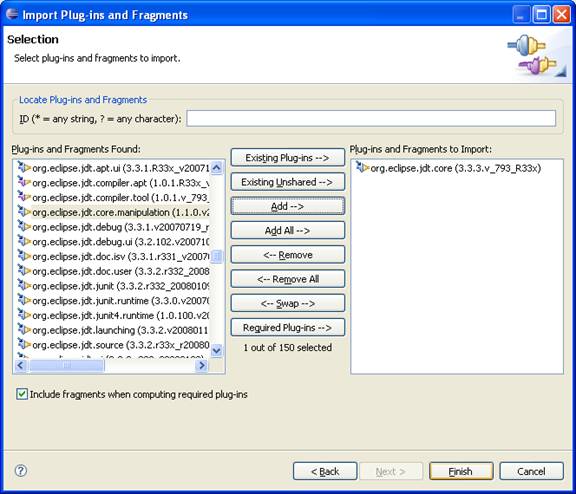The height and width of the screenshot is (494, 576).
Task: Click the plug-in icon beside org.eclipse.jdt.apt.ui
Action: click(x=24, y=167)
